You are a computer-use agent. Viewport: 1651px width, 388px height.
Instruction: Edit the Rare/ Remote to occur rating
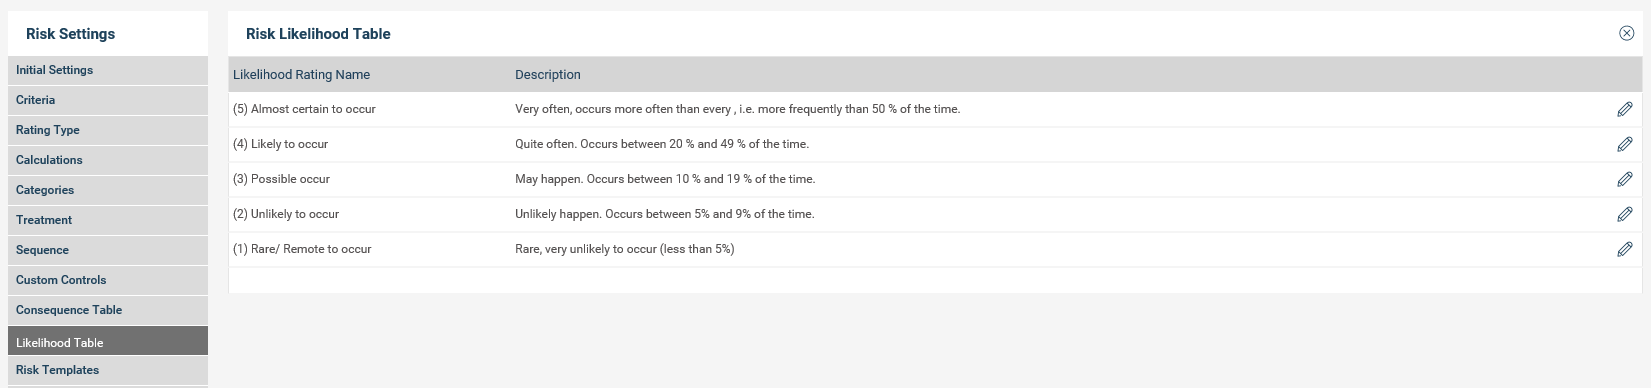click(1625, 249)
